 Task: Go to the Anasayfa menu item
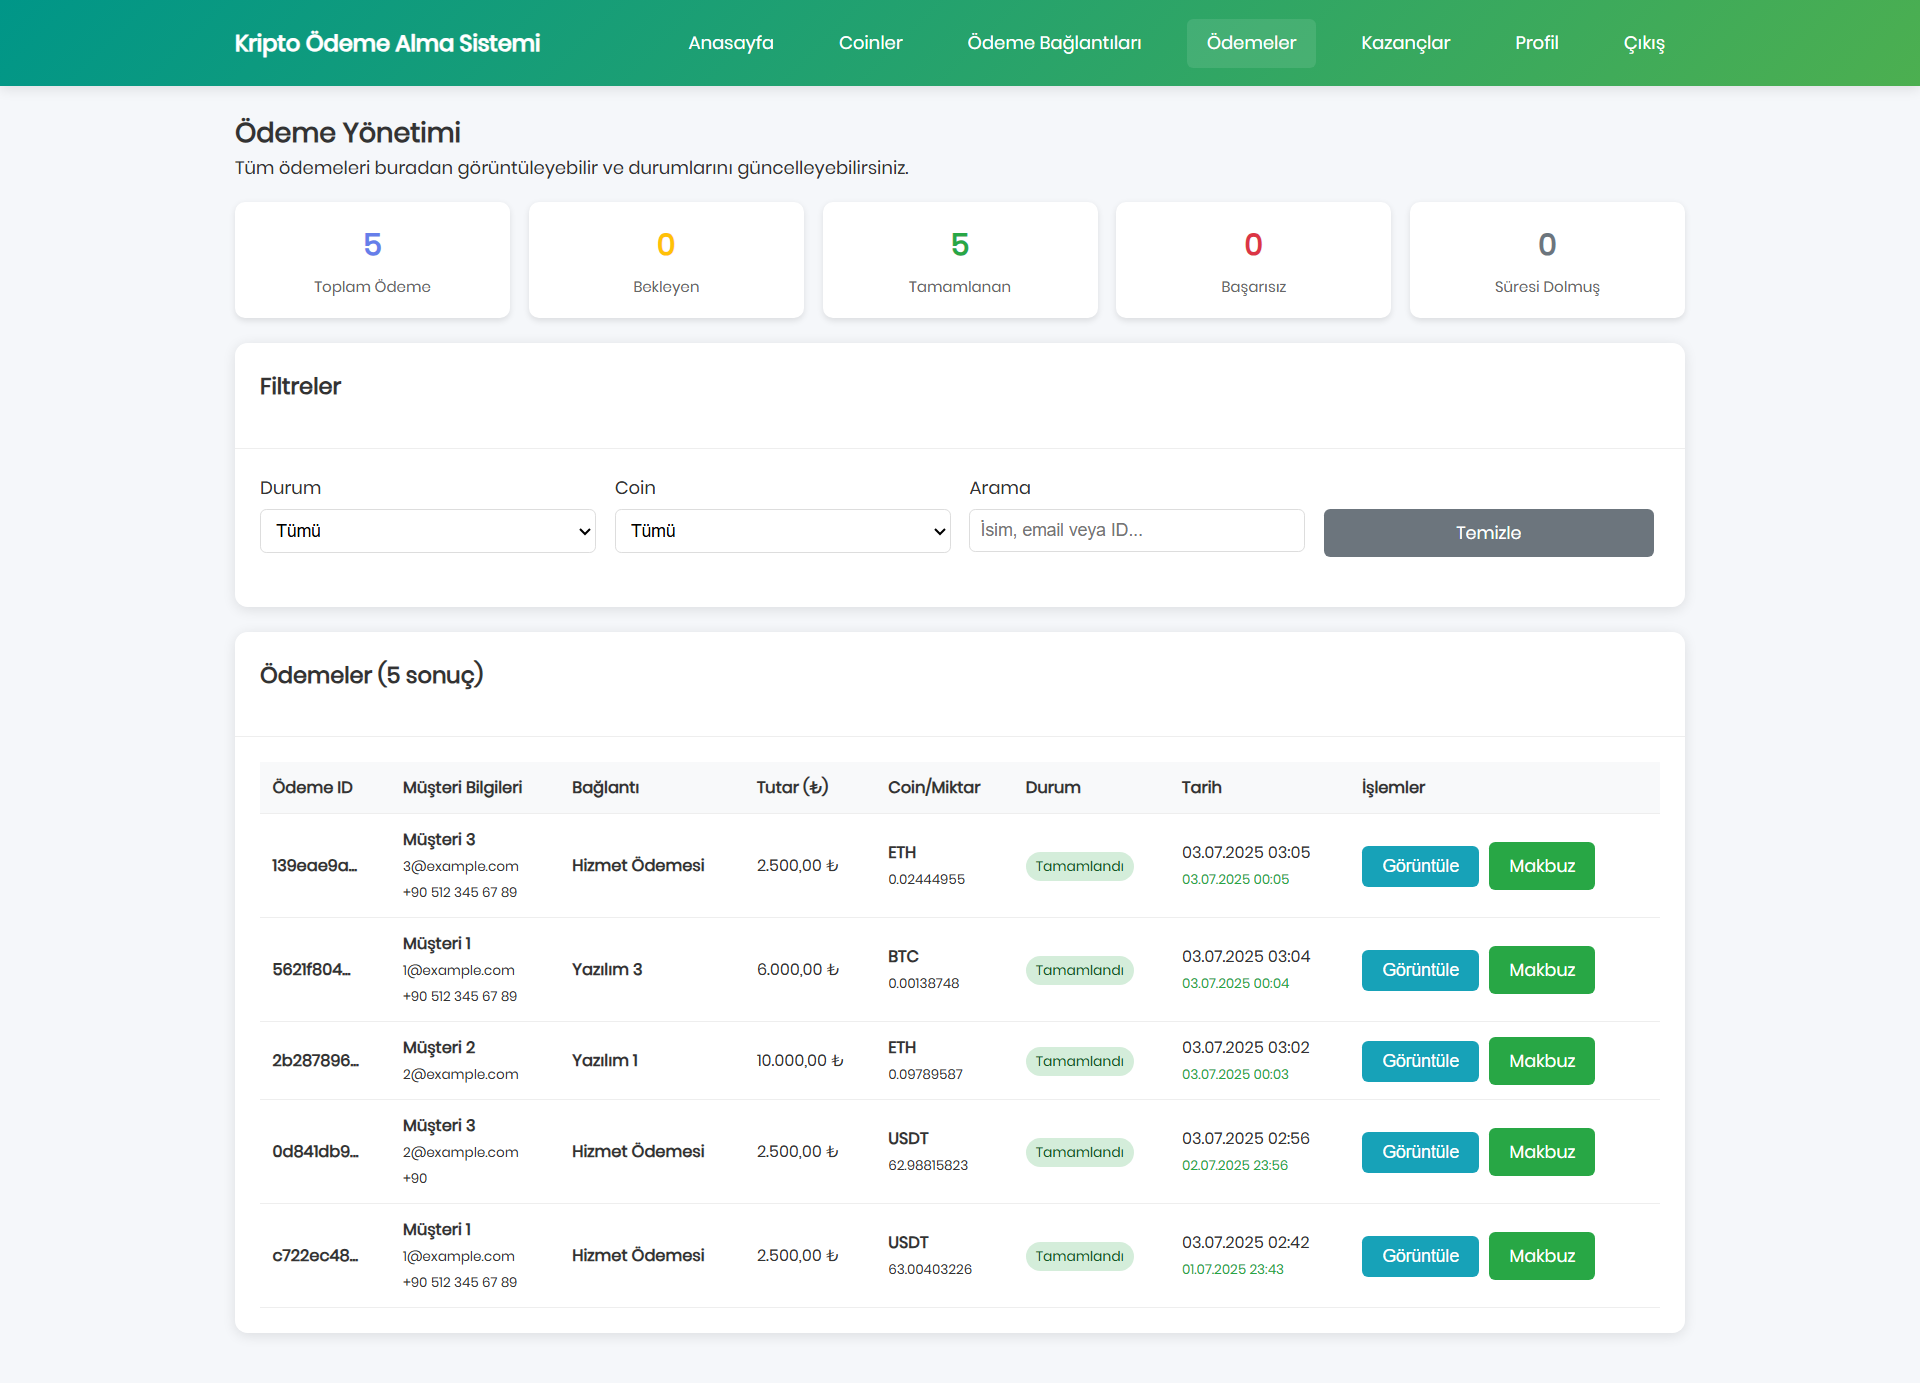[x=731, y=43]
